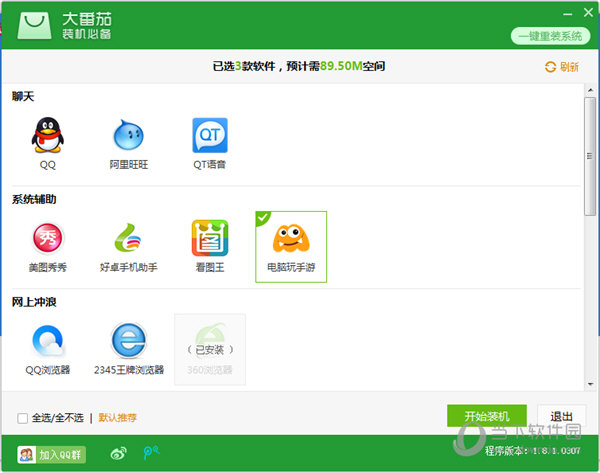The width and height of the screenshot is (600, 473).
Task: Click the 网上冲浪 category heading
Action: tap(34, 302)
